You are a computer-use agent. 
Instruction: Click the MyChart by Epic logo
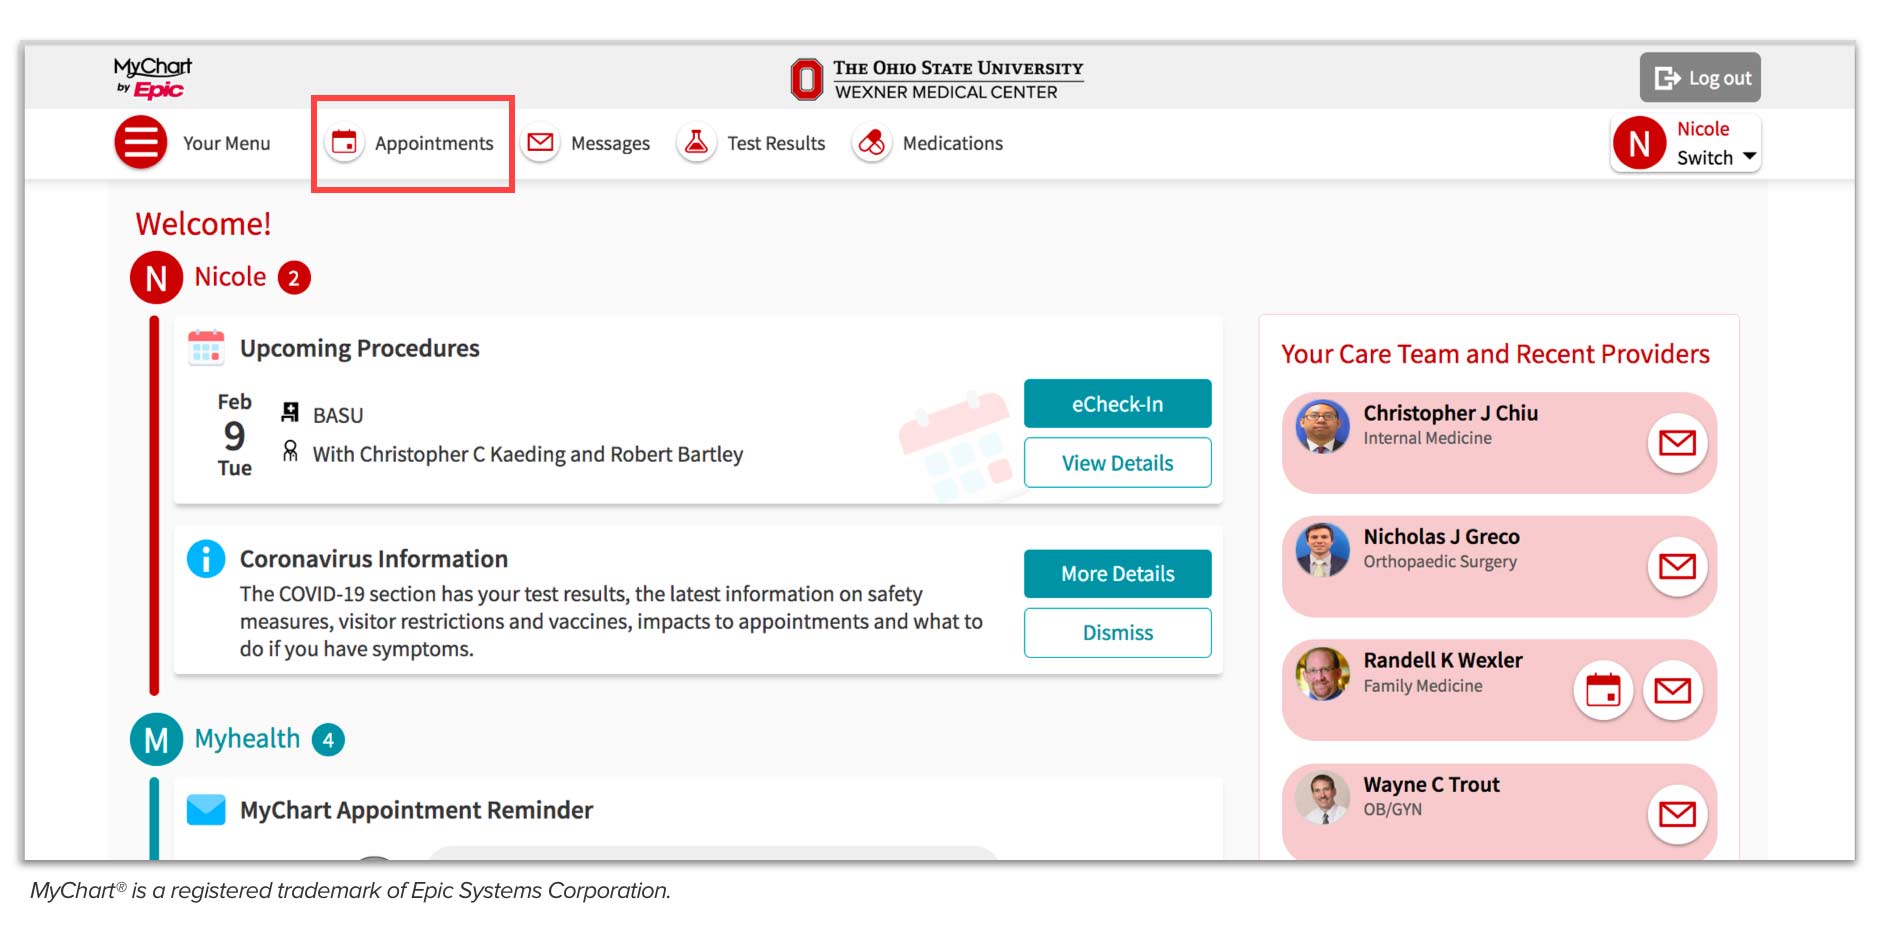pos(152,77)
